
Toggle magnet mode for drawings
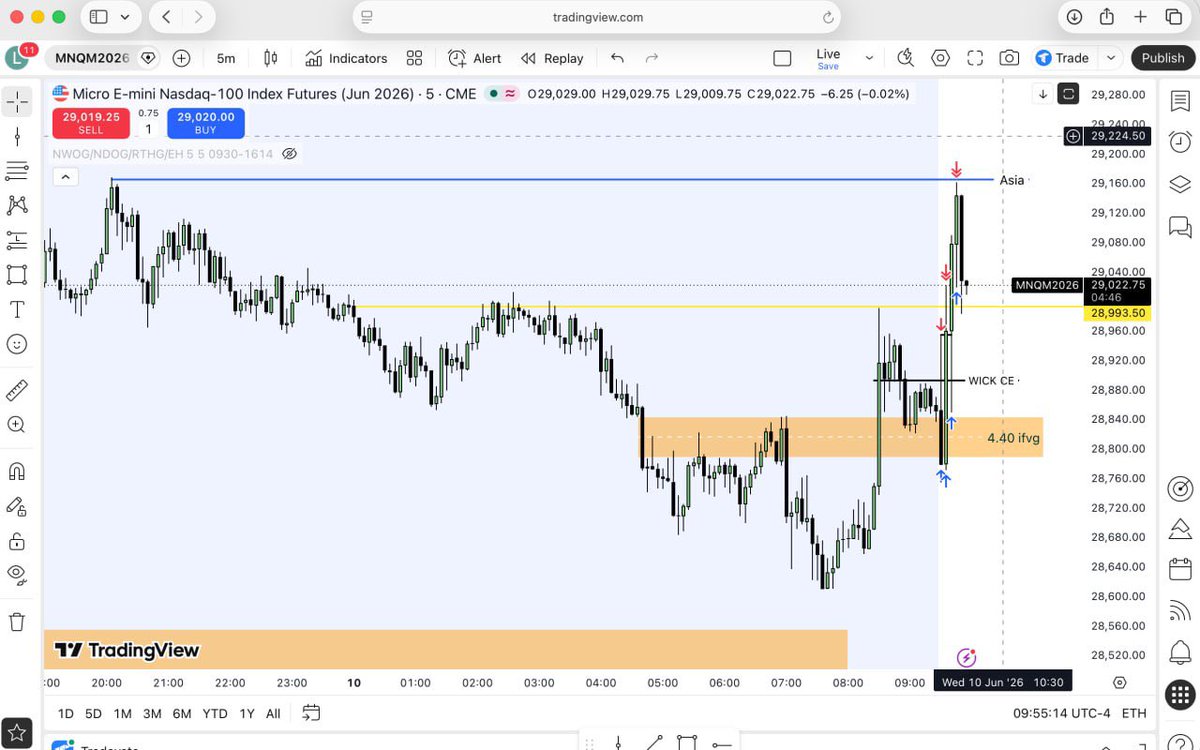pos(17,471)
